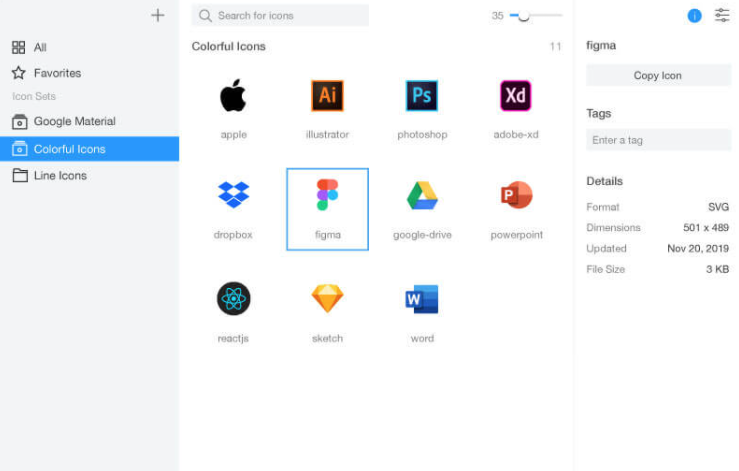Select the sketch icon
The width and height of the screenshot is (739, 471).
pyautogui.click(x=327, y=298)
